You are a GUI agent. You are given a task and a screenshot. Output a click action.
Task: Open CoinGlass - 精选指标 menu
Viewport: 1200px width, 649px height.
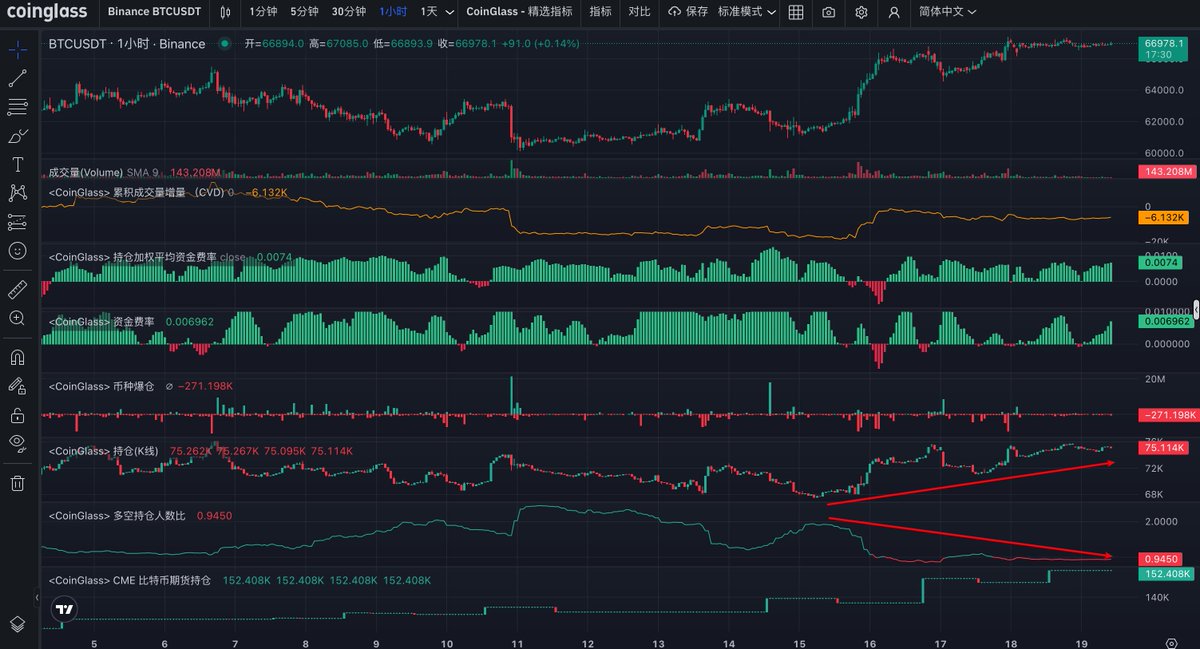[x=519, y=12]
